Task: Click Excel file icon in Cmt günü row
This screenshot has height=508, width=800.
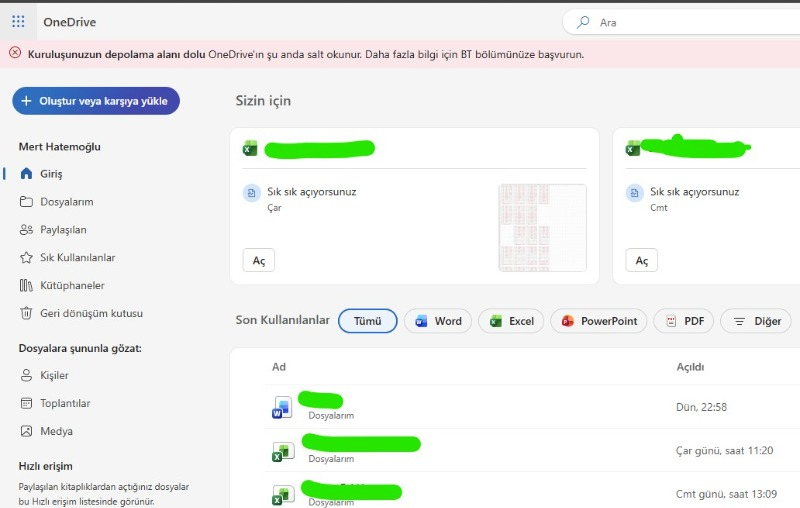Action: point(283,495)
